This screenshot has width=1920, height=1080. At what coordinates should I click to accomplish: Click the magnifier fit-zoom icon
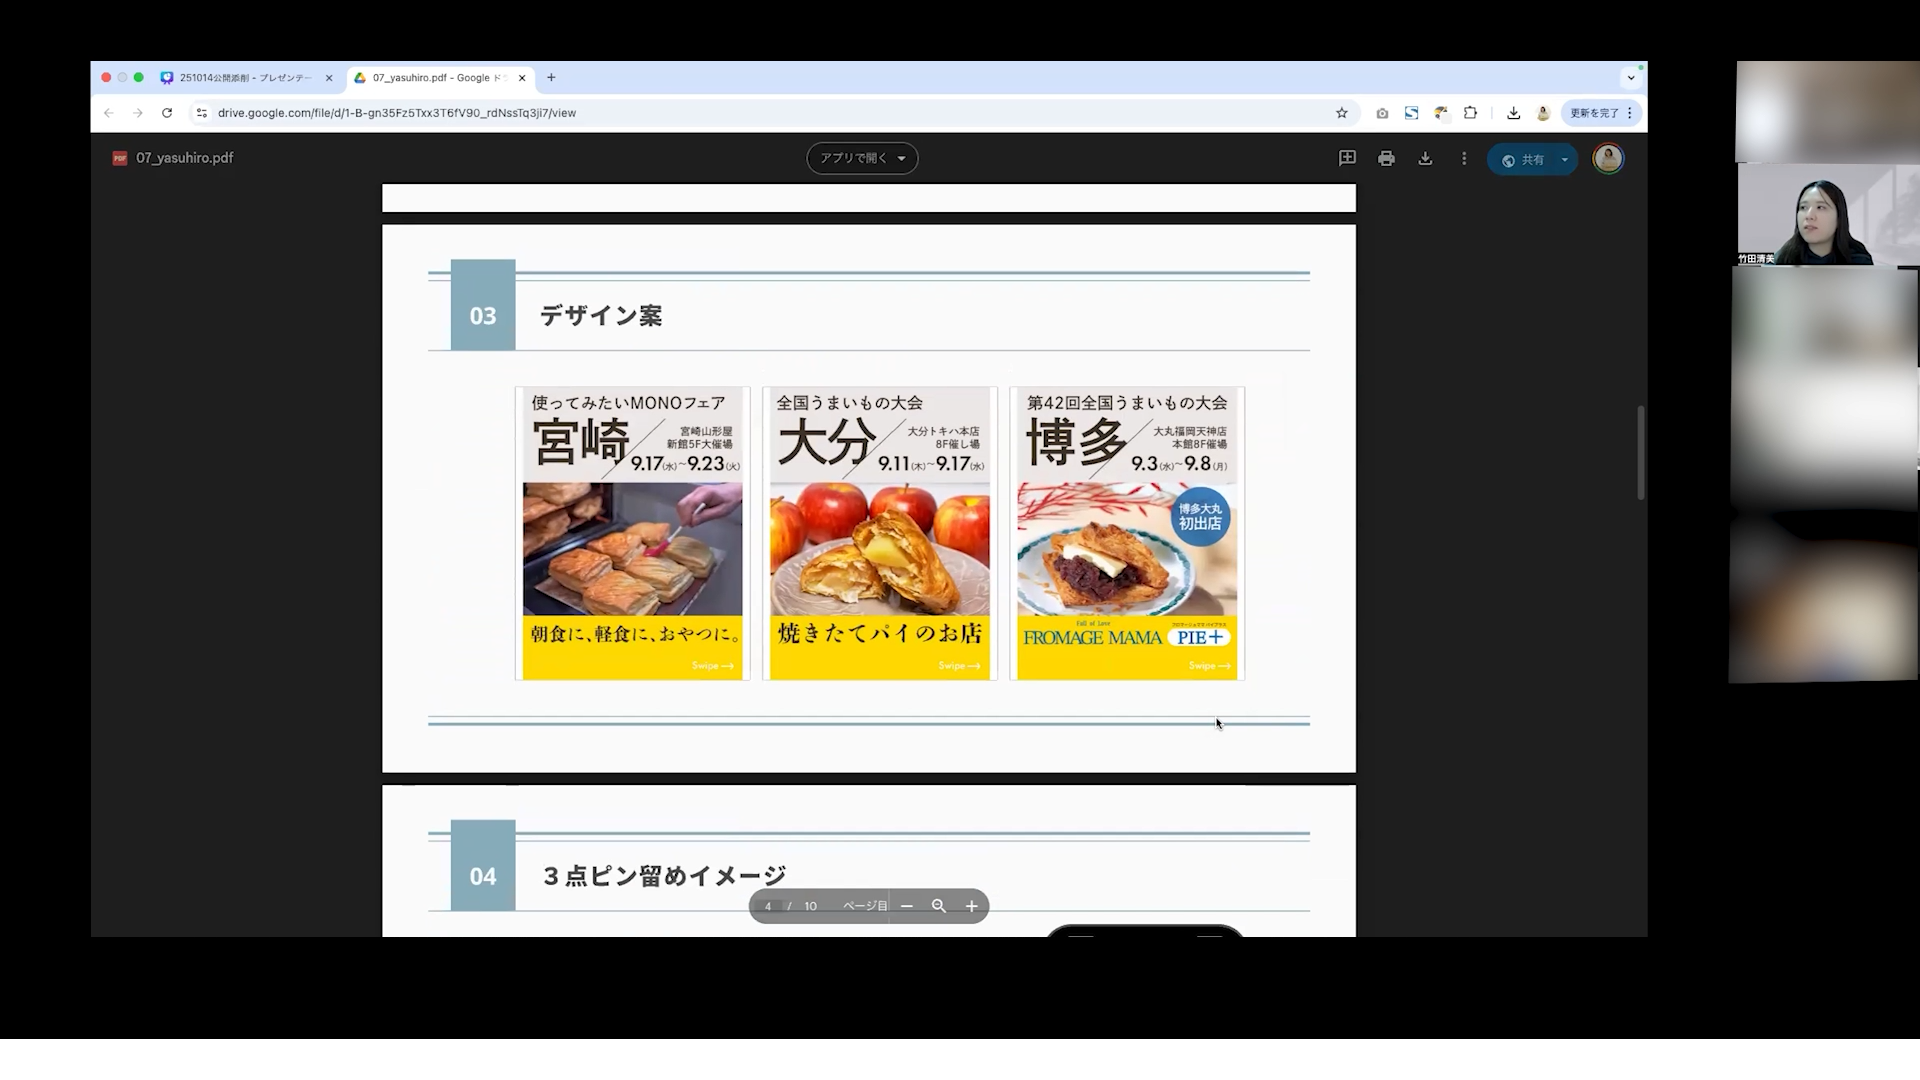(938, 906)
